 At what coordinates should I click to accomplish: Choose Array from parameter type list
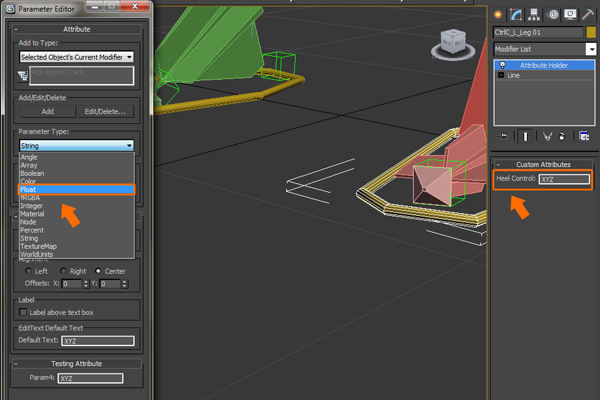[77, 165]
